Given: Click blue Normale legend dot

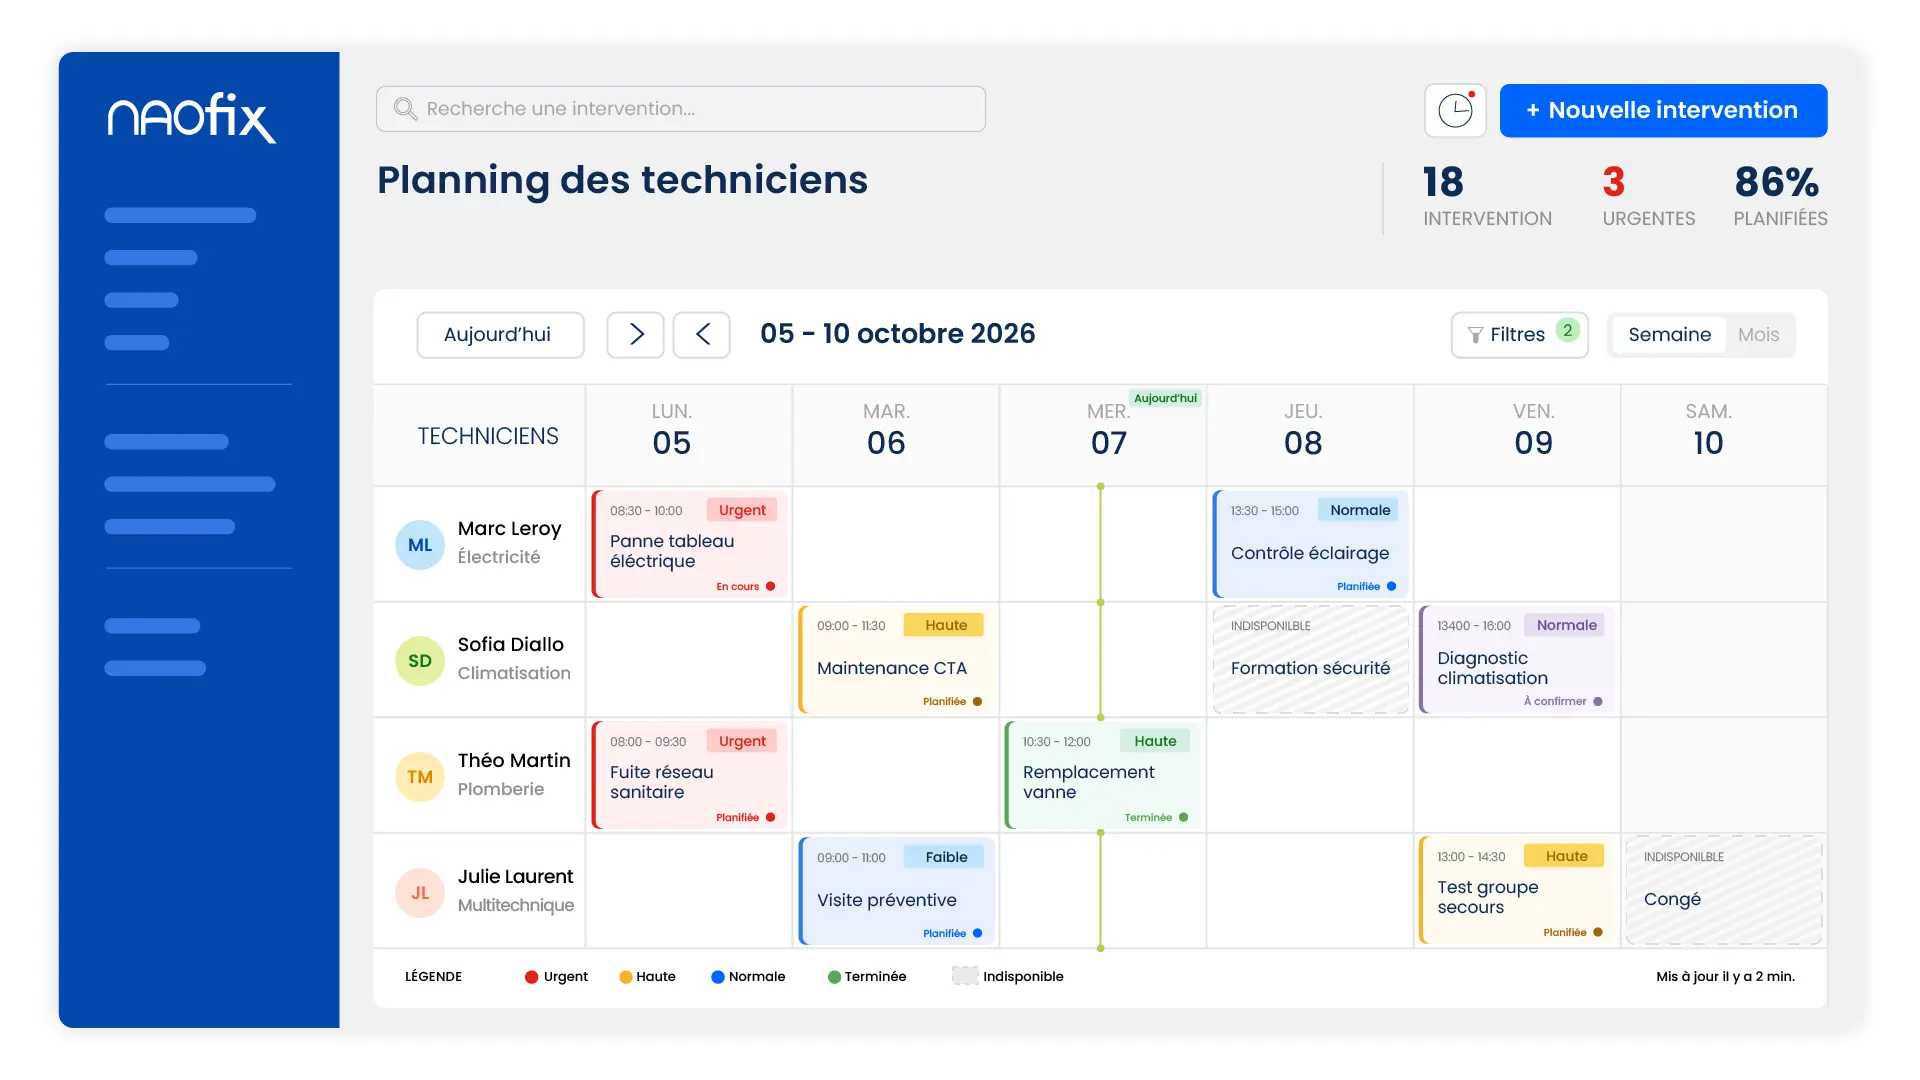Looking at the screenshot, I should coord(717,977).
